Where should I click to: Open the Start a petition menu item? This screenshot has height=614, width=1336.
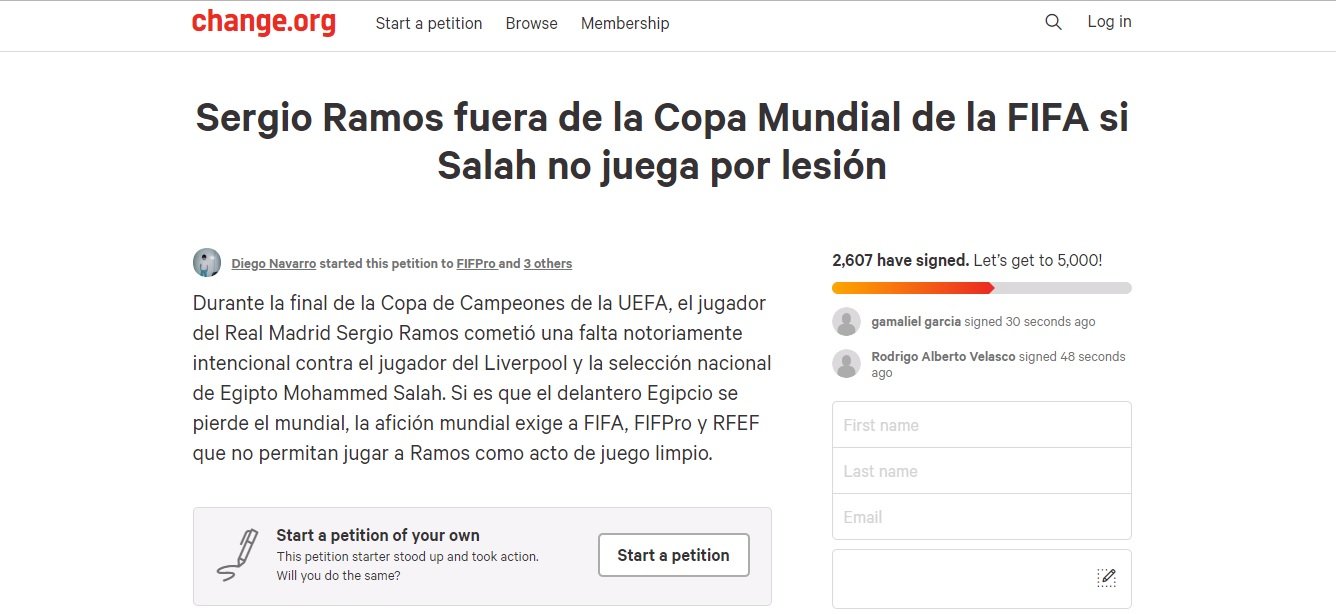click(x=429, y=23)
